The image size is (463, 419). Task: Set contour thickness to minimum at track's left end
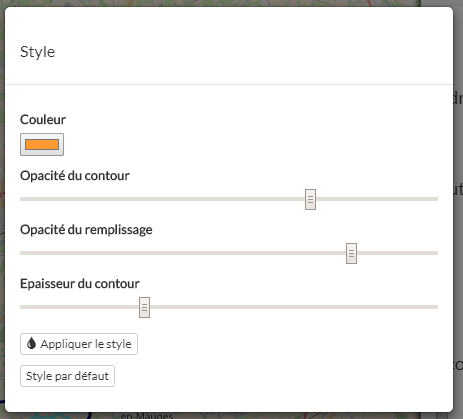coord(21,307)
